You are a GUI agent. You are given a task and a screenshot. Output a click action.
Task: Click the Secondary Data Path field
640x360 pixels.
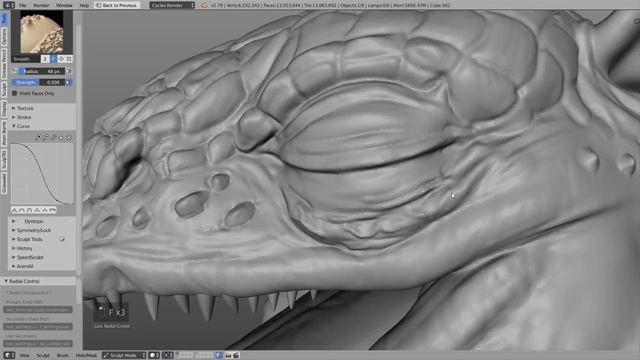(38, 327)
